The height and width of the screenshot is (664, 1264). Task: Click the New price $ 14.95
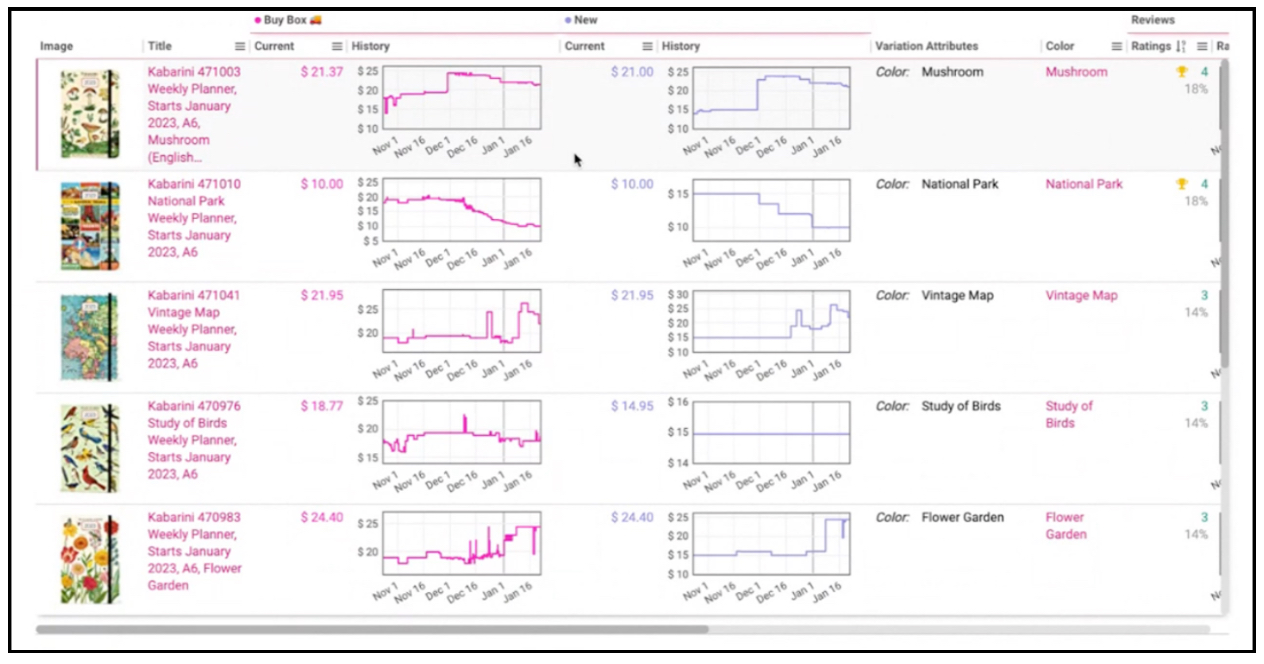coord(632,406)
